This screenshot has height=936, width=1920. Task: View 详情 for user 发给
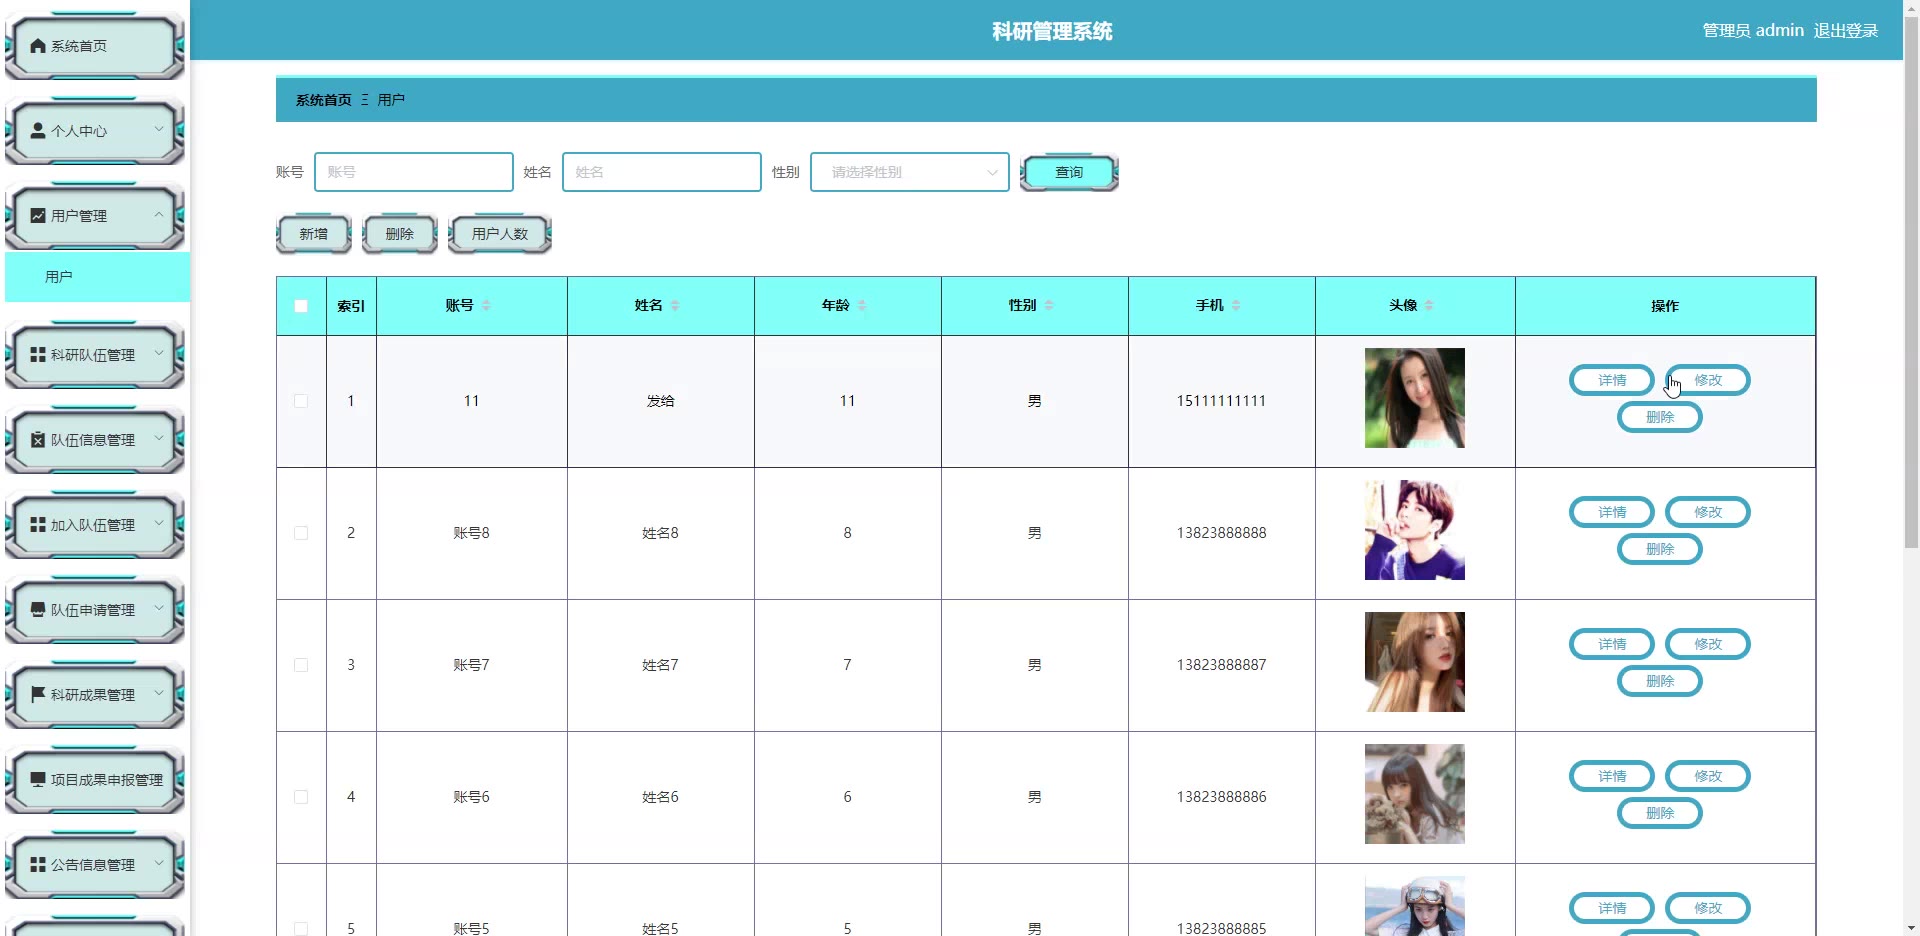click(1612, 380)
